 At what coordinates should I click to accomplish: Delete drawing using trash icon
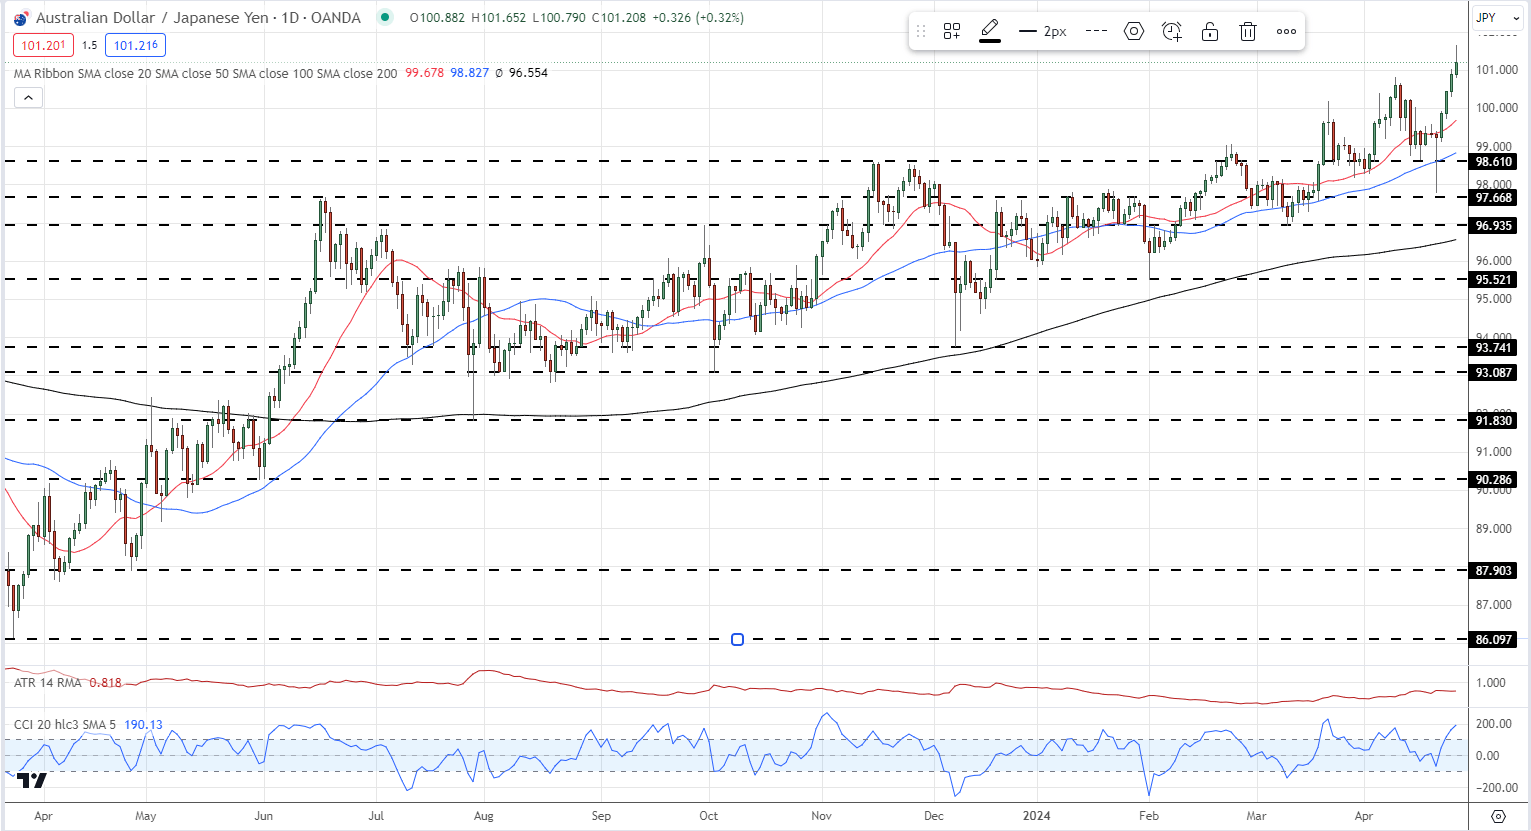click(x=1248, y=32)
